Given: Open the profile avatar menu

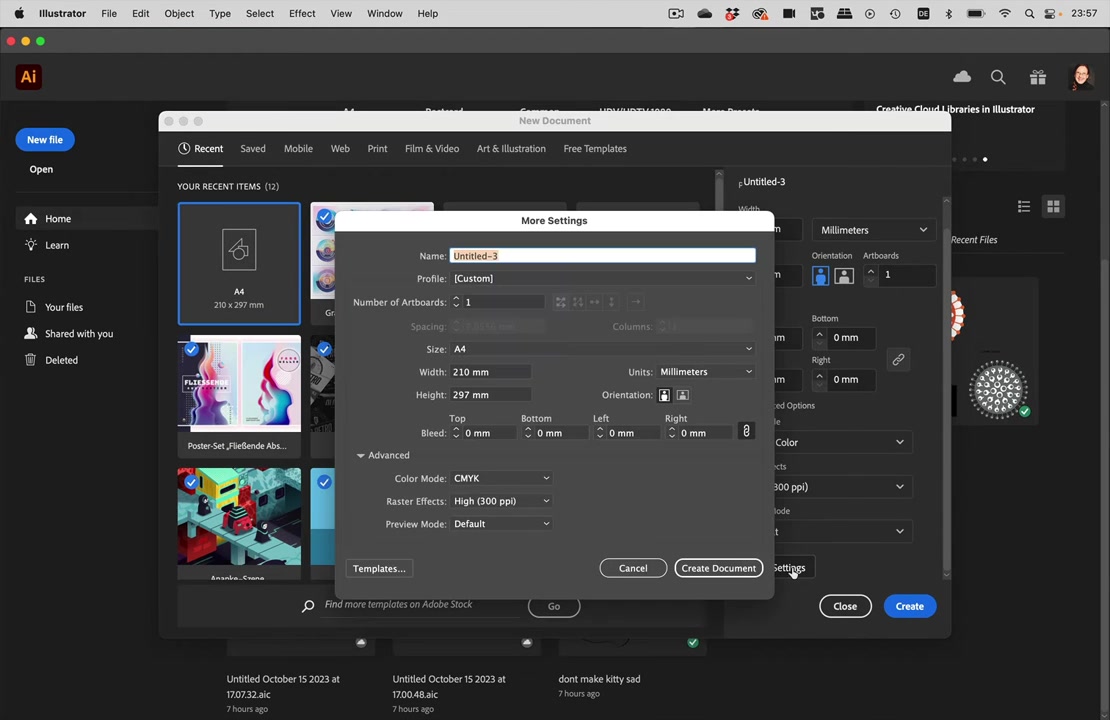Looking at the screenshot, I should click(x=1081, y=77).
